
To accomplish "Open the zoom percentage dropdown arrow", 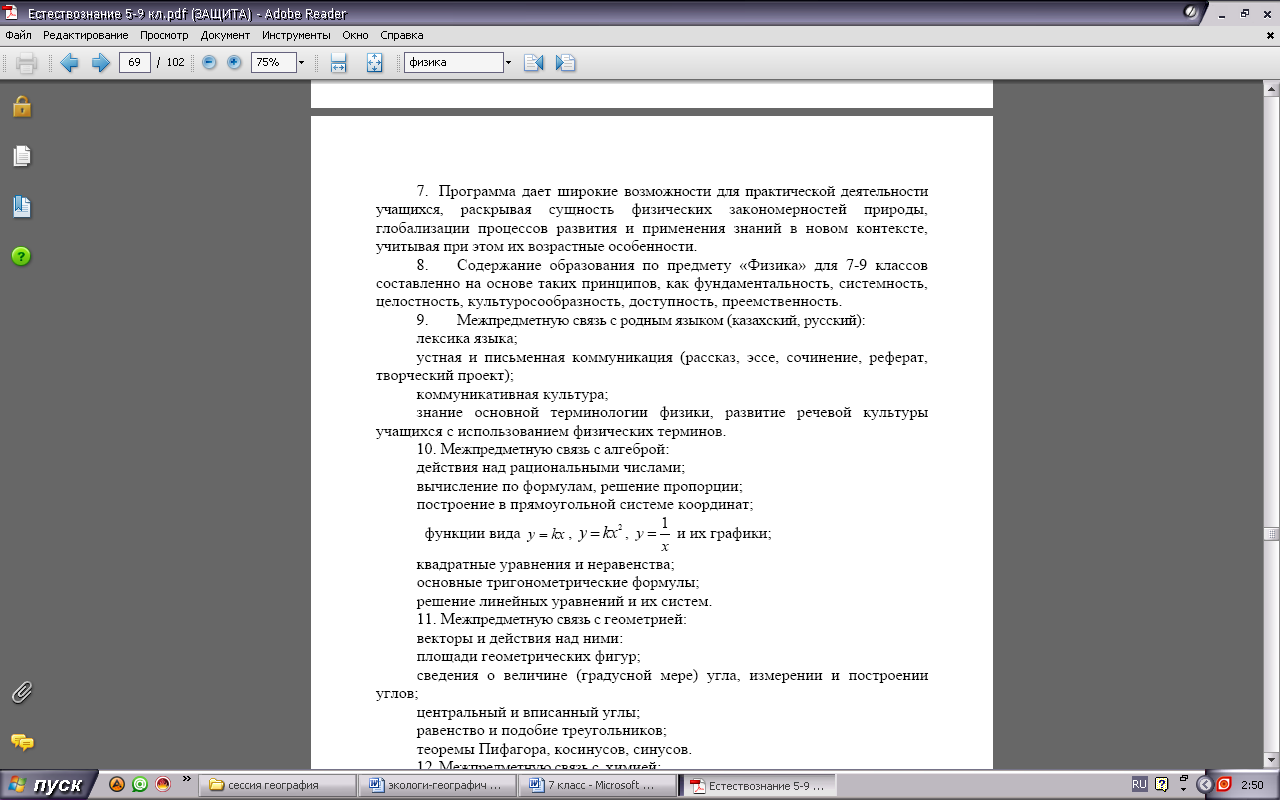I will coord(301,62).
